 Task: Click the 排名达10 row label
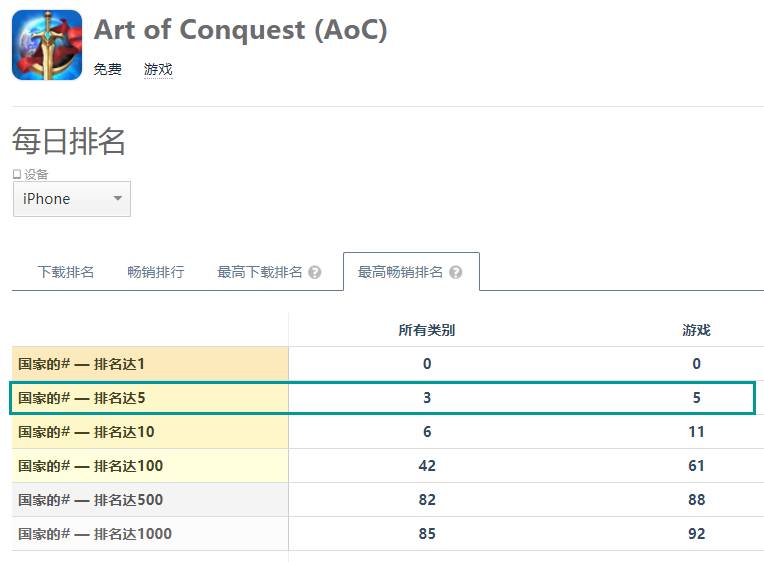[x=86, y=432]
